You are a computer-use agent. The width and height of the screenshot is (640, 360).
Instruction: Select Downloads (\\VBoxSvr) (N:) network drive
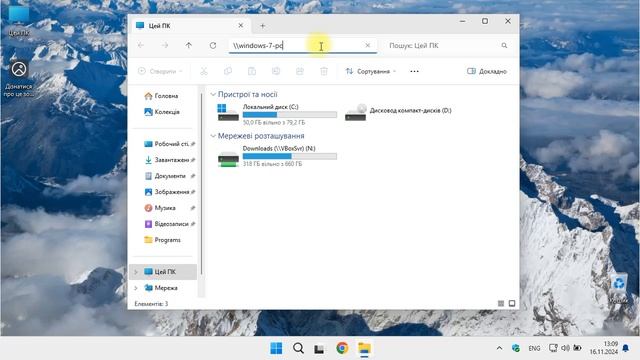click(277, 156)
